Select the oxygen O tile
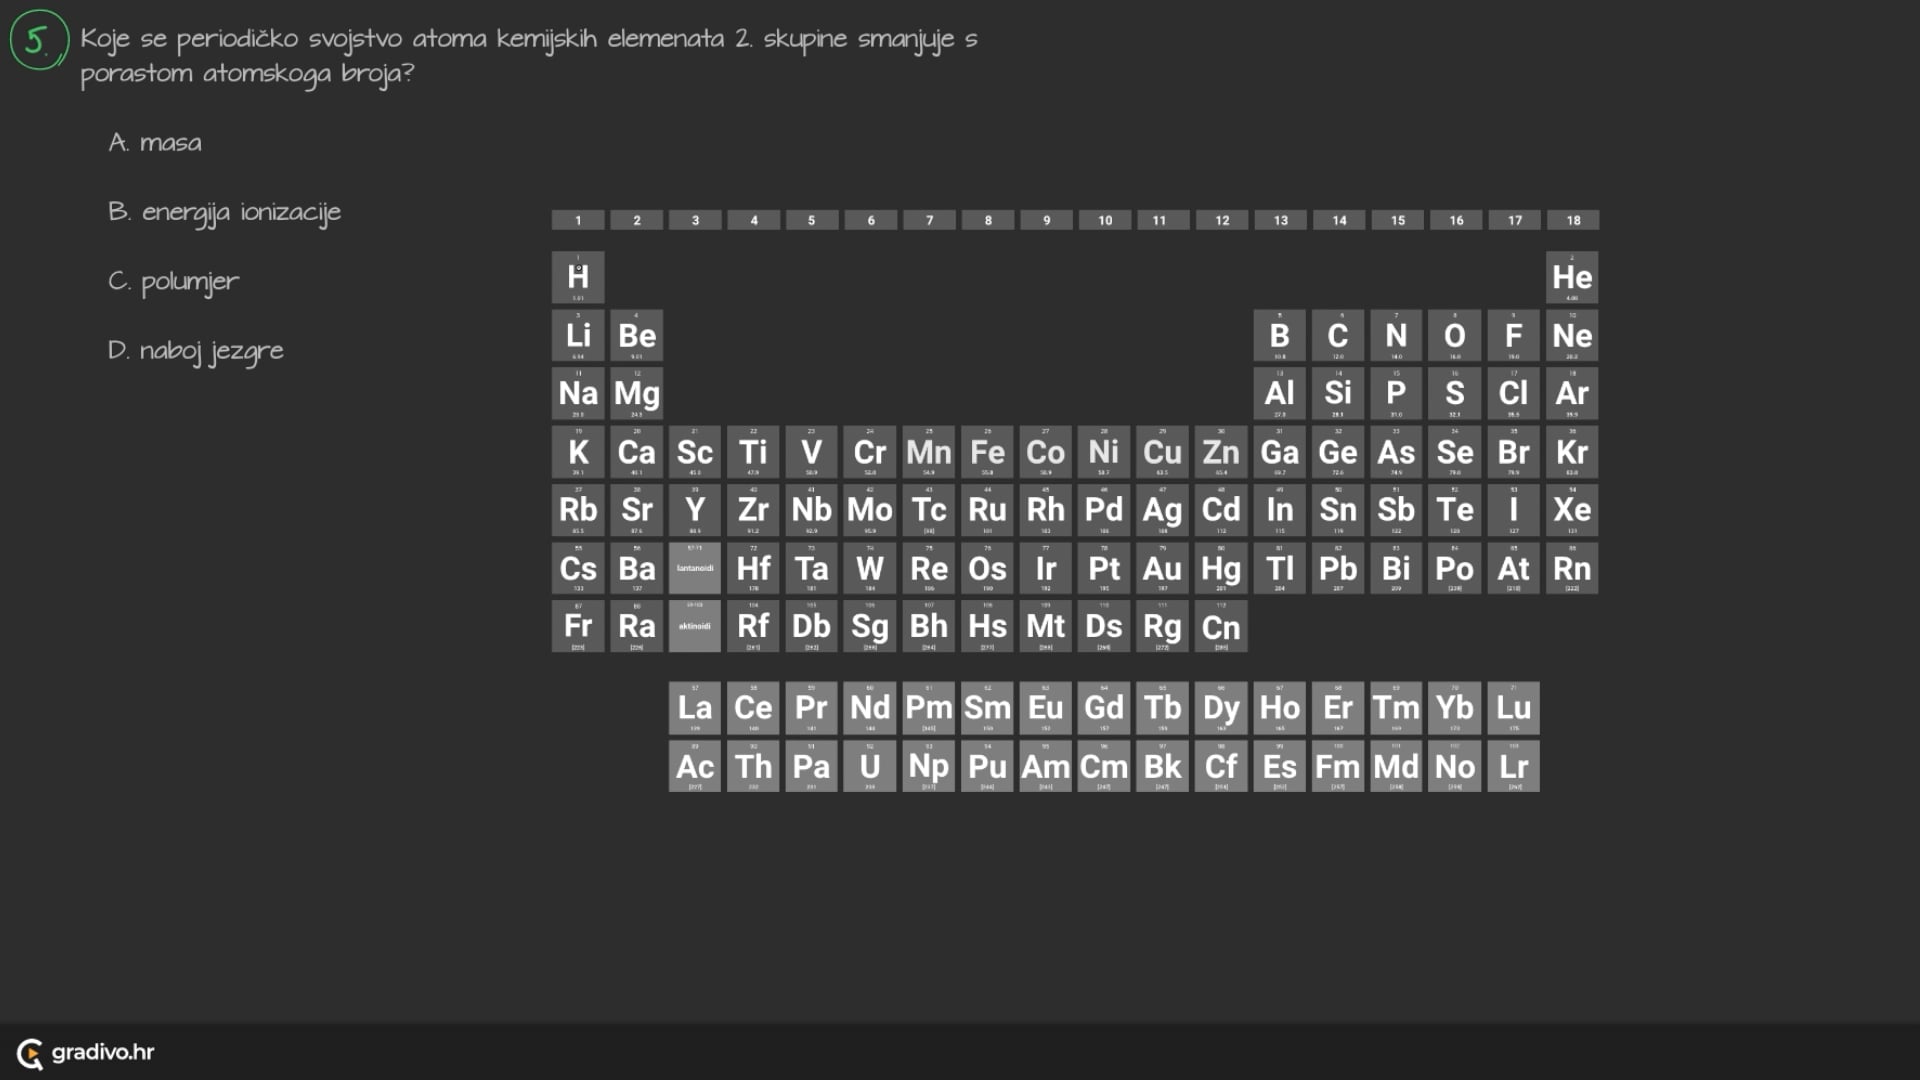Screen dimensions: 1920x1080 (1455, 335)
